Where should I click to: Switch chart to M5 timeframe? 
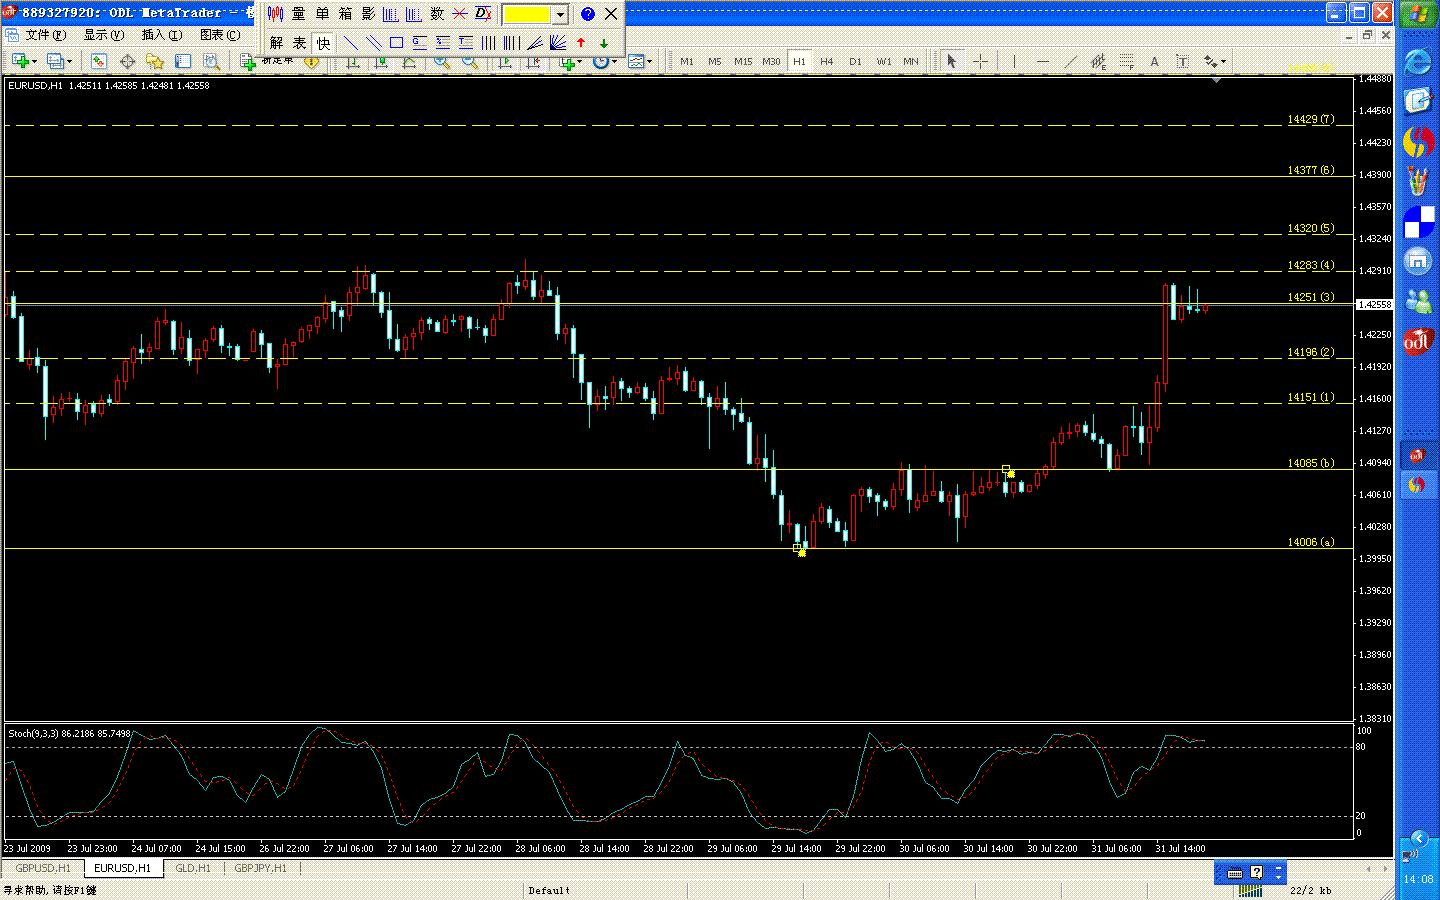click(715, 61)
